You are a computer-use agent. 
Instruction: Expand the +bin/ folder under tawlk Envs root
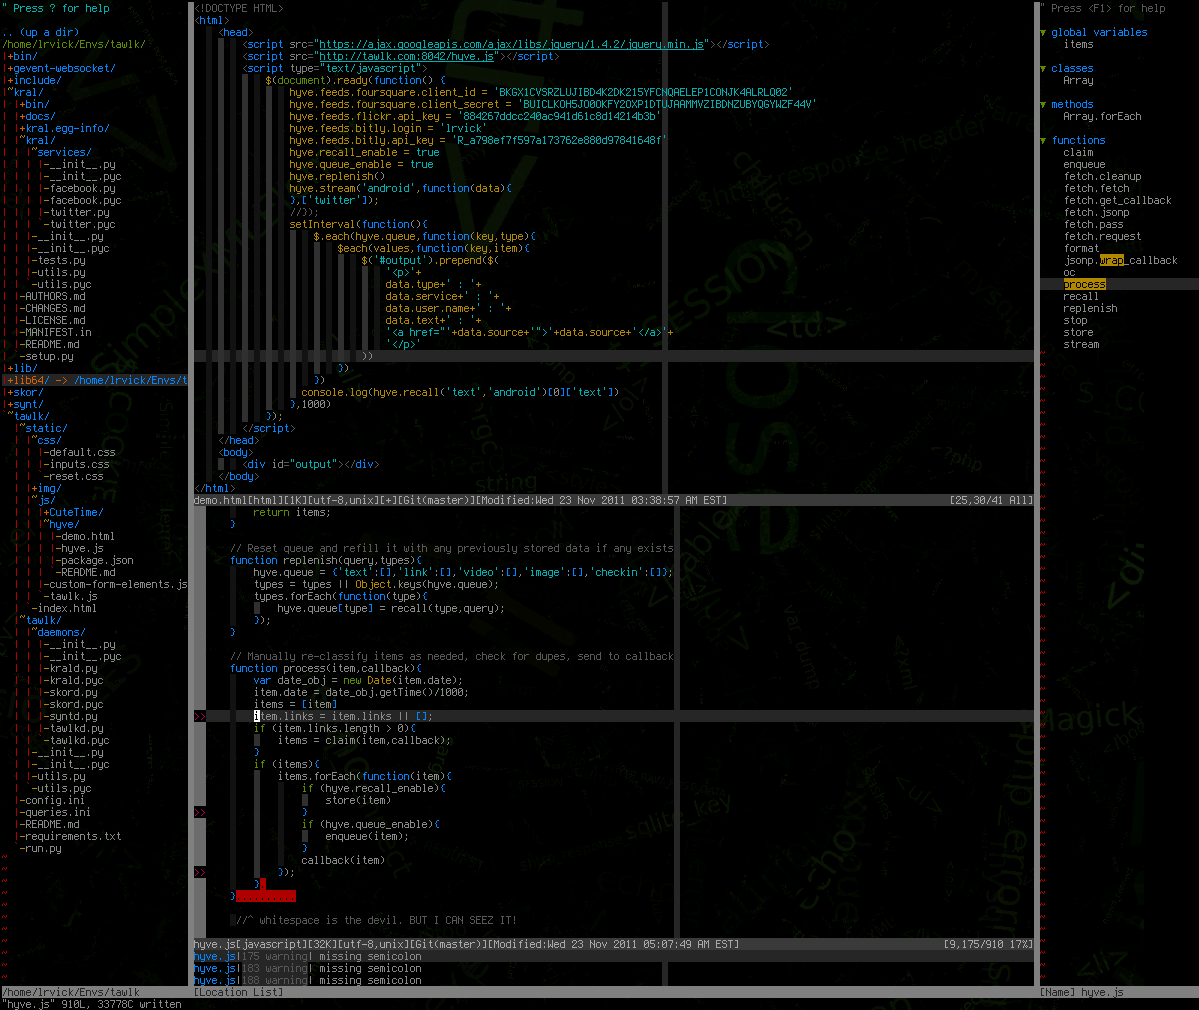click(x=21, y=57)
